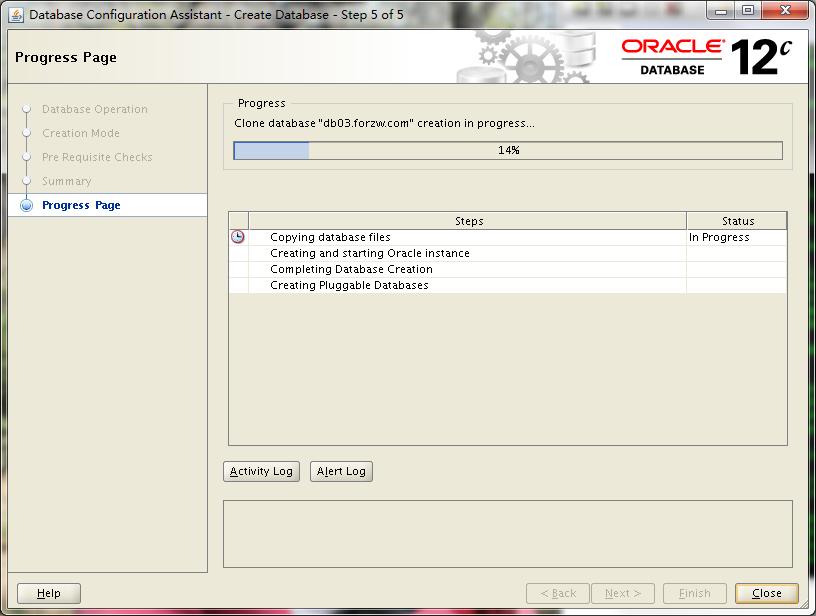Click the Creation Mode step marker
This screenshot has height=616, width=816.
[x=25, y=133]
